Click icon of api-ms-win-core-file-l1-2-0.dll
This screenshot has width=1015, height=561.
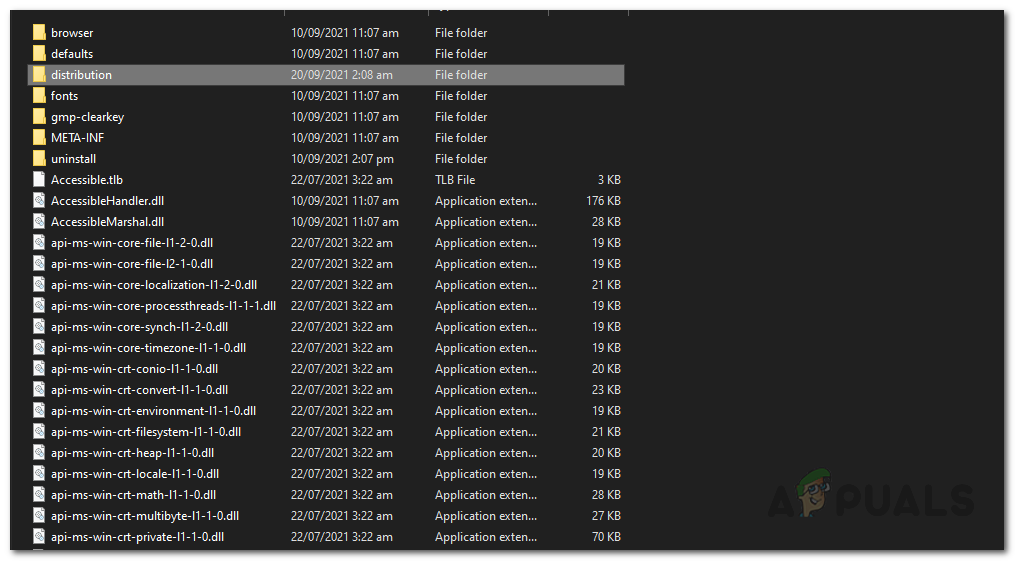click(39, 243)
